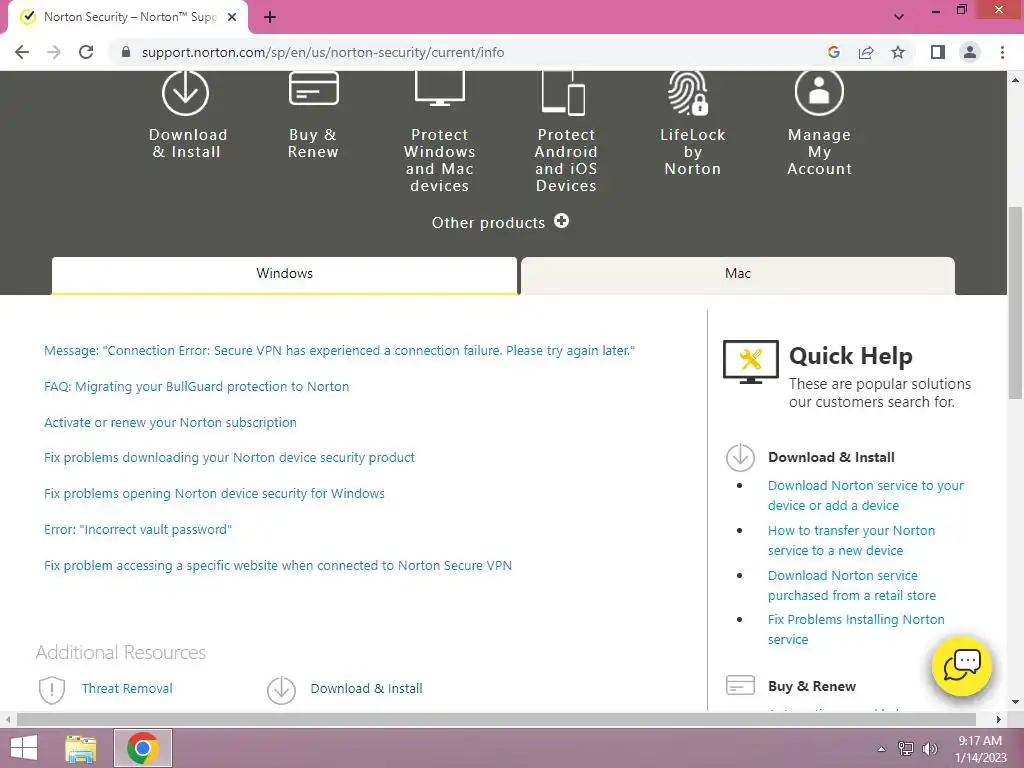Expand Other products plus icon
Image resolution: width=1024 pixels, height=768 pixels.
(562, 221)
